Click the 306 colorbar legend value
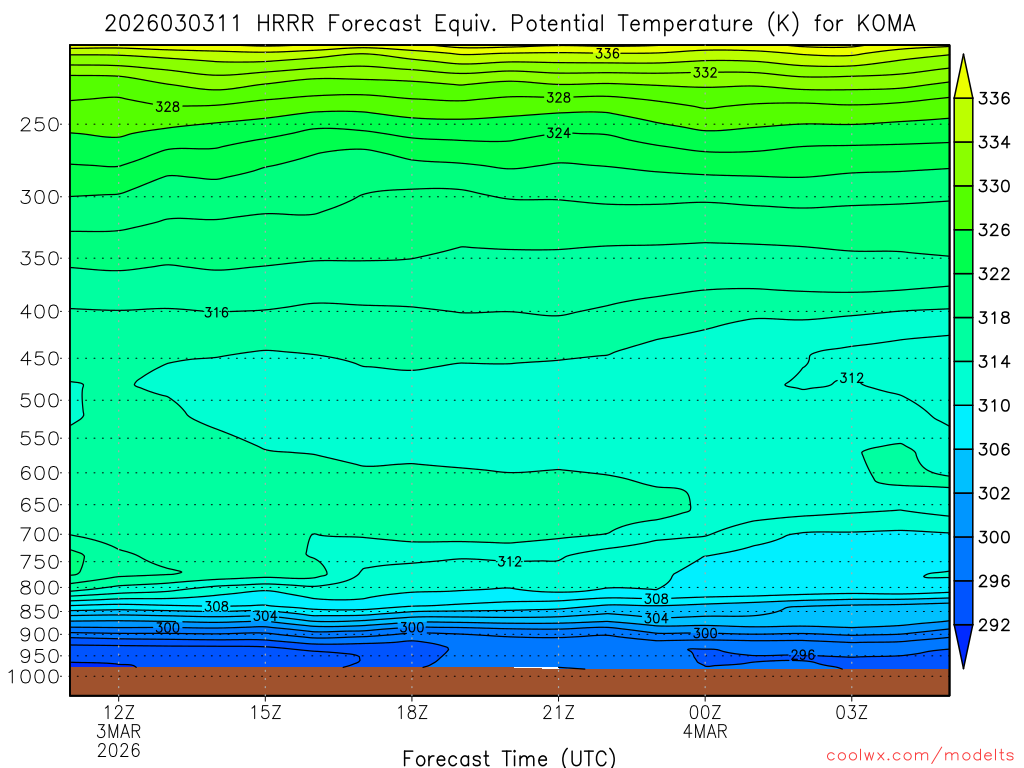This screenshot has width=1024, height=768. click(x=994, y=450)
